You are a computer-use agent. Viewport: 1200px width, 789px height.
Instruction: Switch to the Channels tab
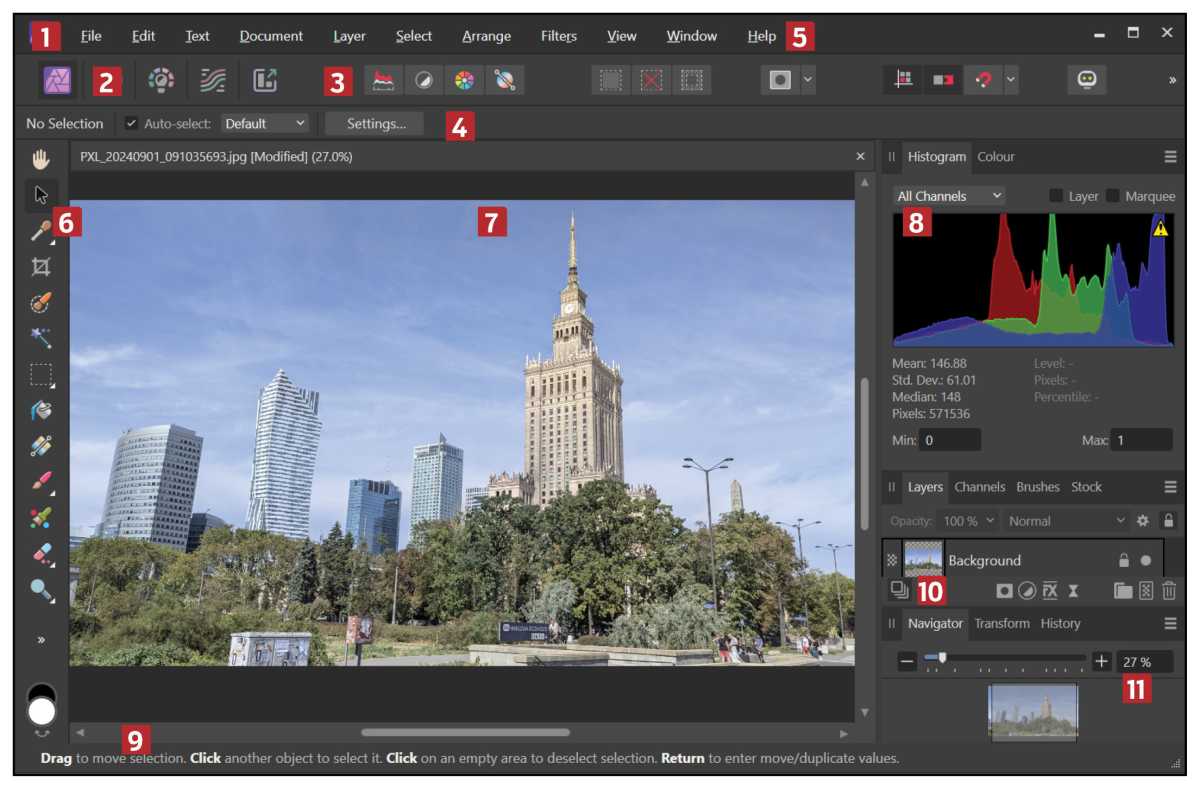(980, 487)
